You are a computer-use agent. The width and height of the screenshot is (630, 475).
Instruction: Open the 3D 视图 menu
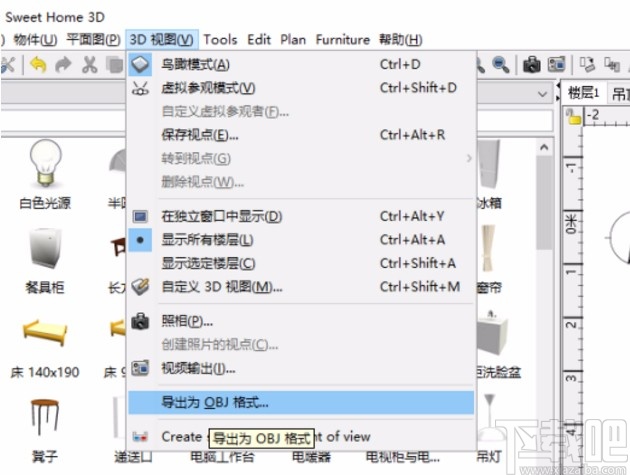[x=162, y=40]
